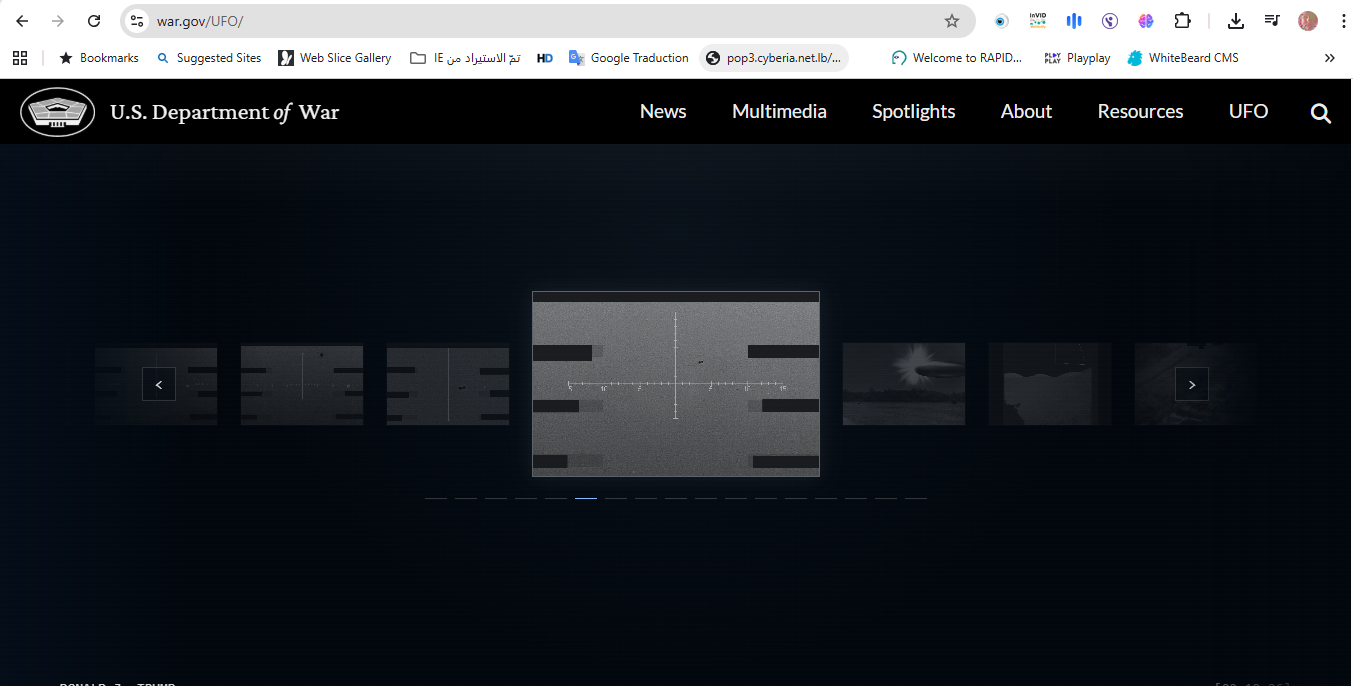1353x686 pixels.
Task: Open the InVID verification extension
Action: [x=1038, y=21]
